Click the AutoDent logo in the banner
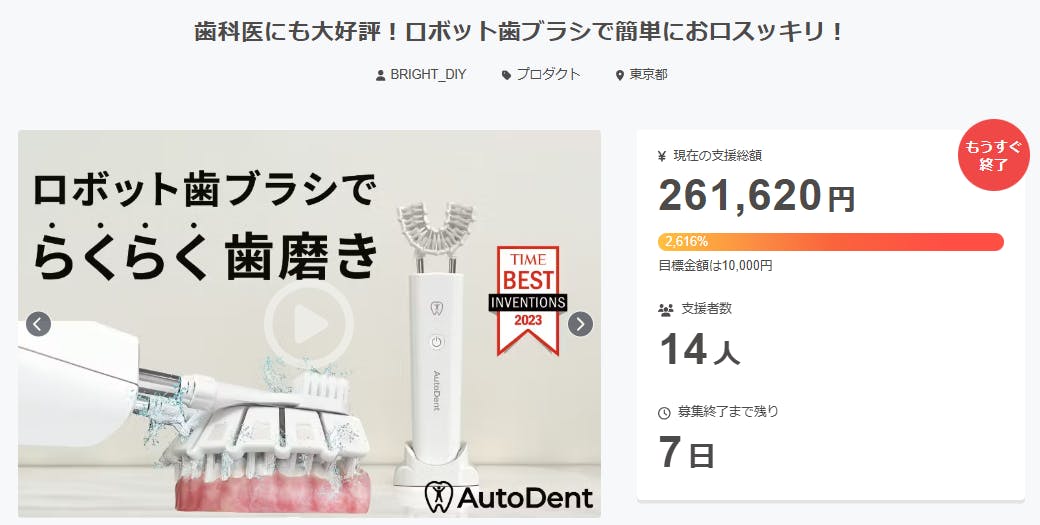This screenshot has width=1040, height=525. [508, 496]
